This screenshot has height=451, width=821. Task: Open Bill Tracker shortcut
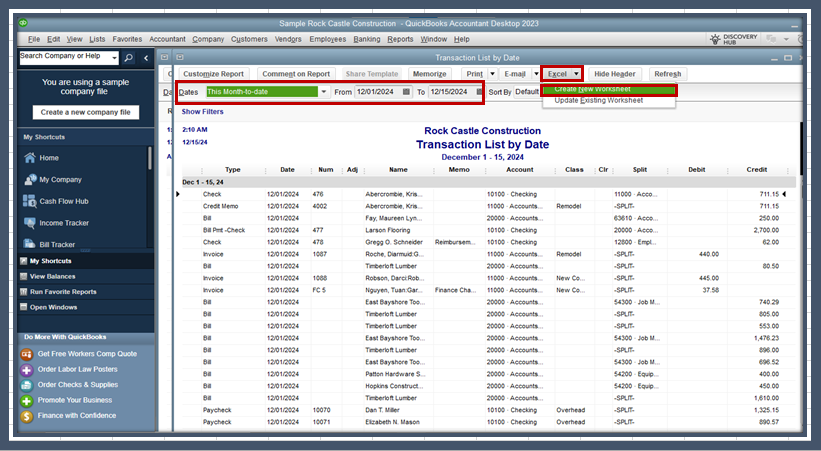[x=50, y=244]
